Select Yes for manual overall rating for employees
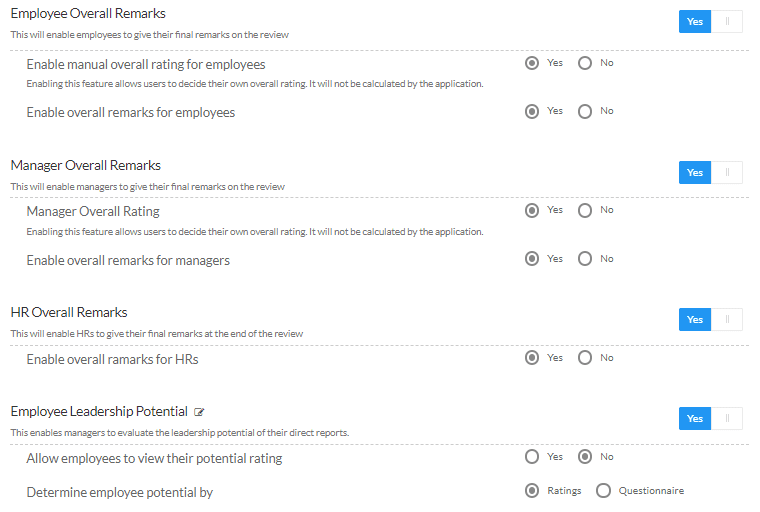 (x=532, y=63)
